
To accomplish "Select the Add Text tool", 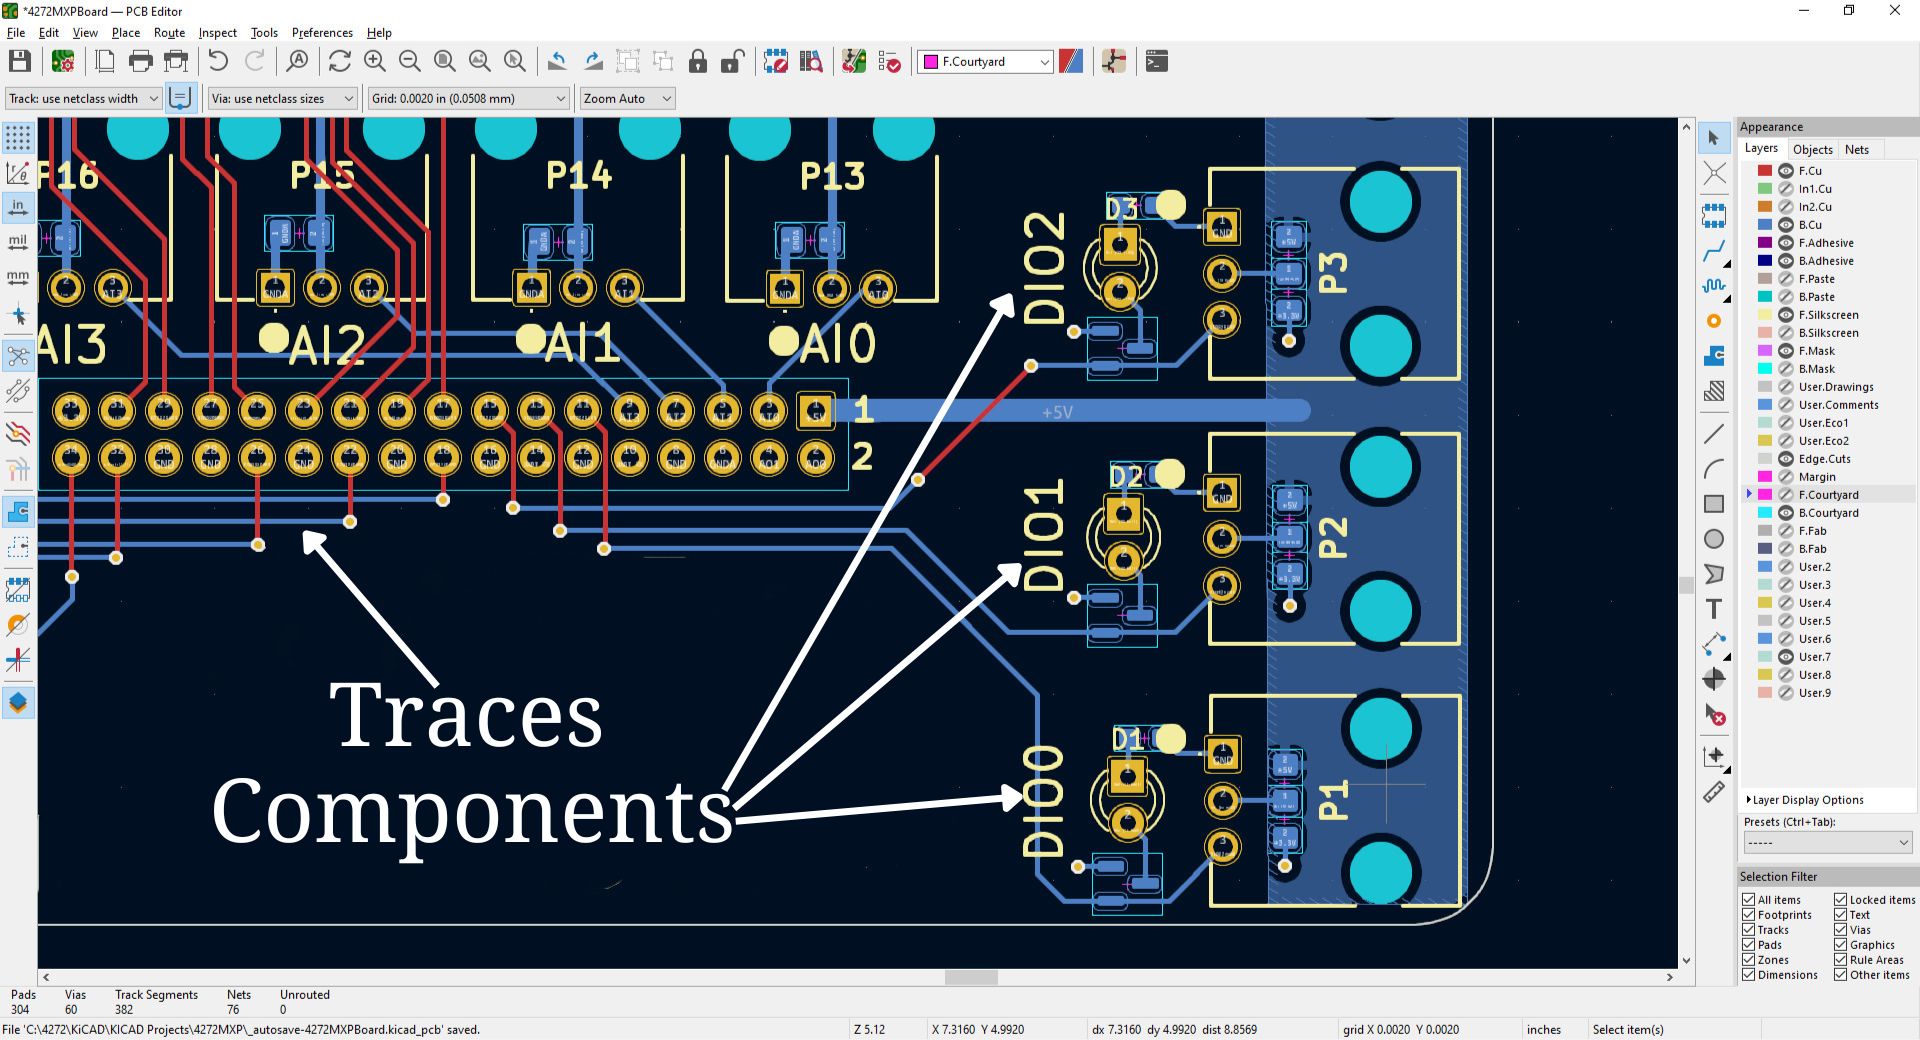I will [1714, 607].
